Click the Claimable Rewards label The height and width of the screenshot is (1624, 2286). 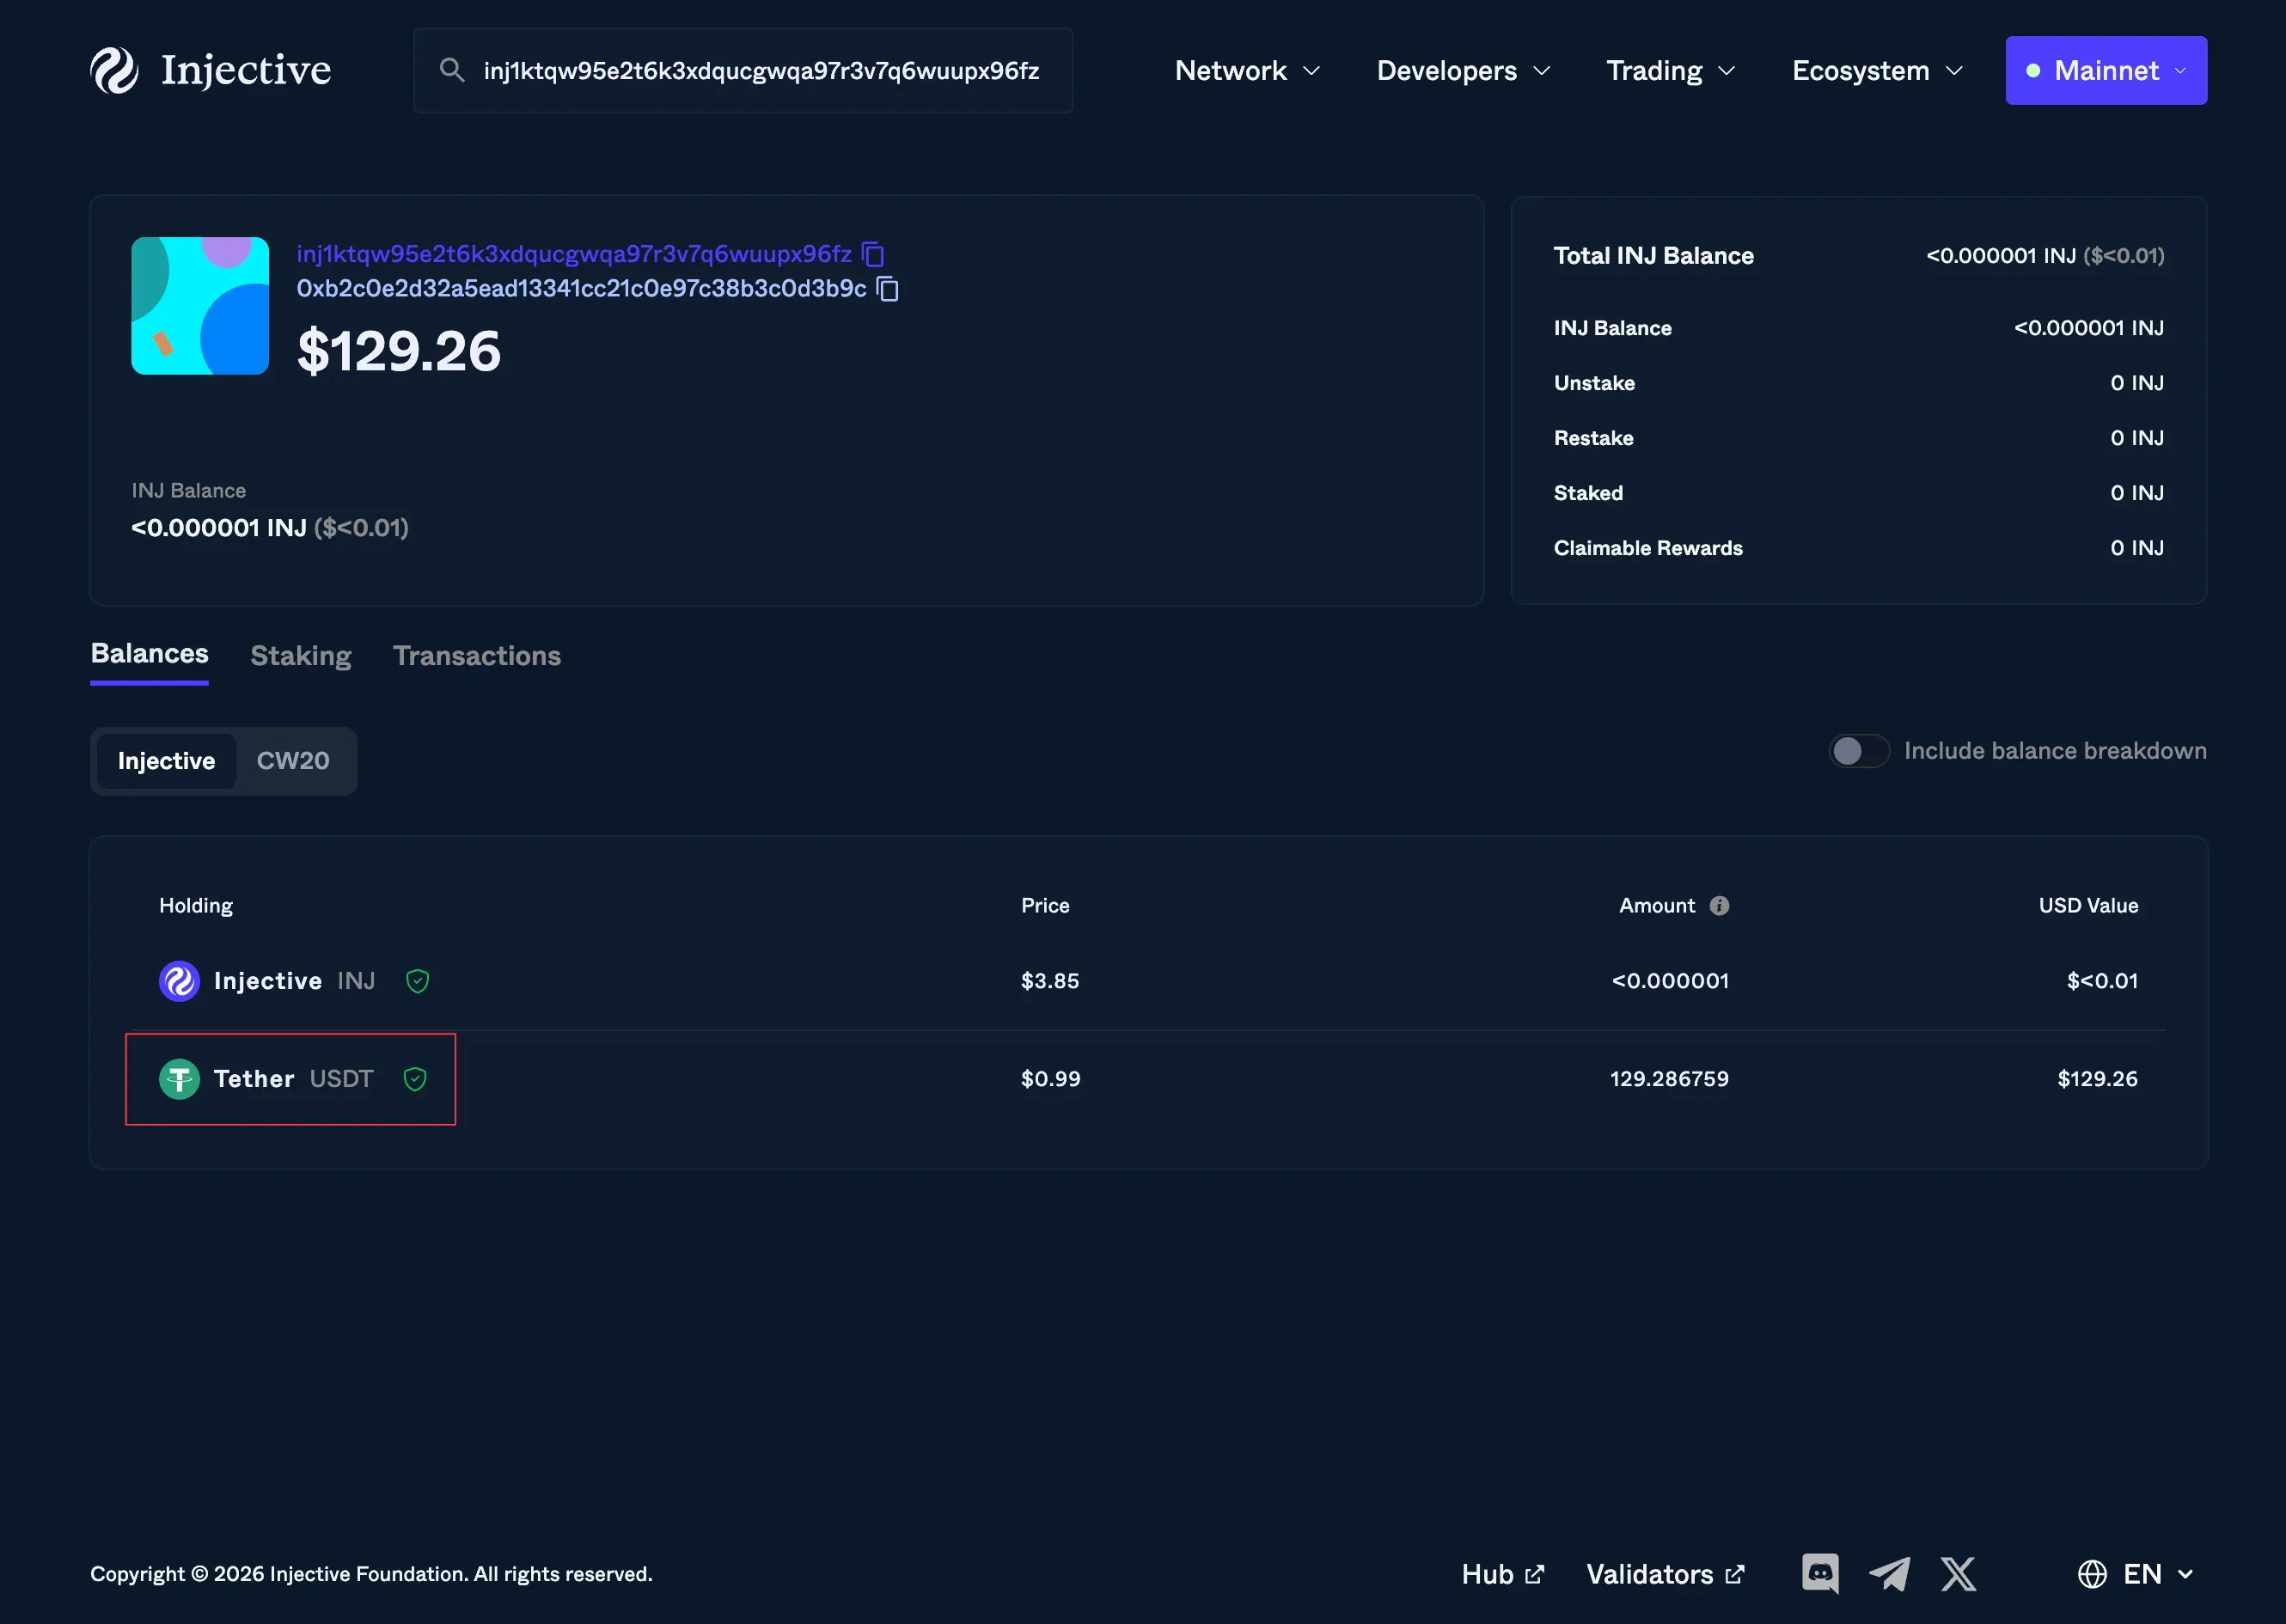[x=1648, y=548]
